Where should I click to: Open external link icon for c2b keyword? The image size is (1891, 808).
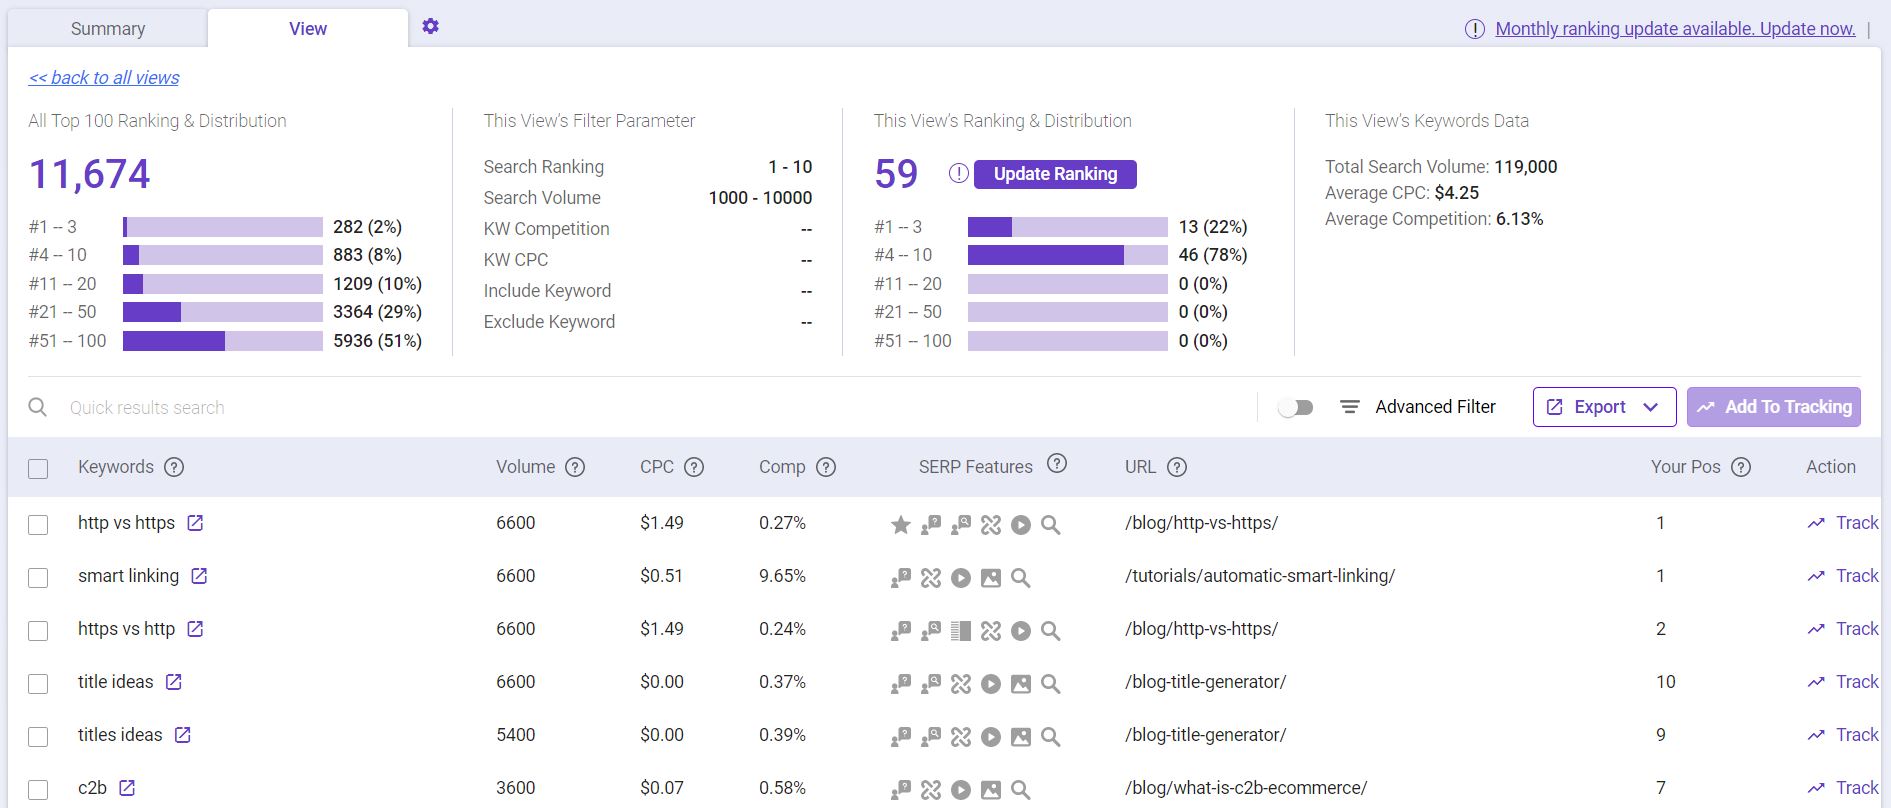[x=127, y=788]
